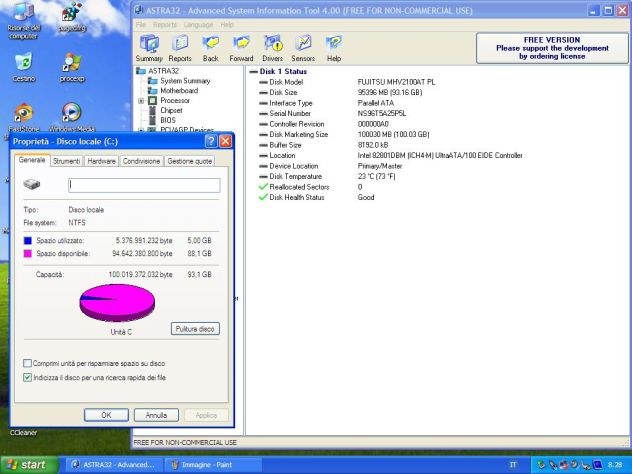Viewport: 632px width, 474px height.
Task: Switch to ASTRA32 taskbar button
Action: [114, 465]
